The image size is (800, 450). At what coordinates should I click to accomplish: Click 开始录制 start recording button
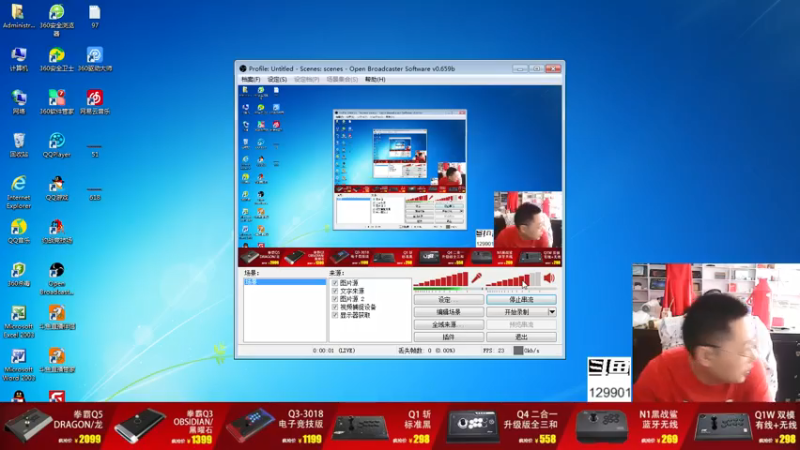pos(517,312)
